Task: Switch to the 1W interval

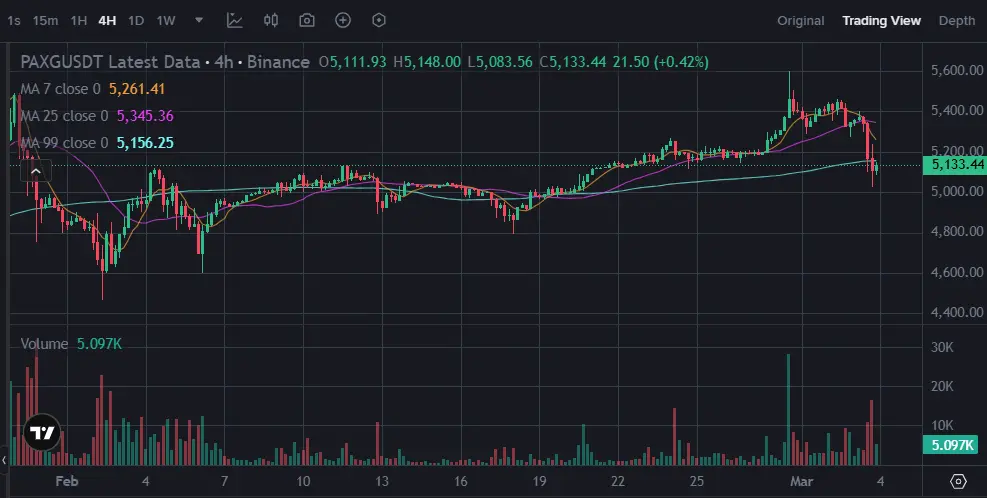Action: coord(166,21)
